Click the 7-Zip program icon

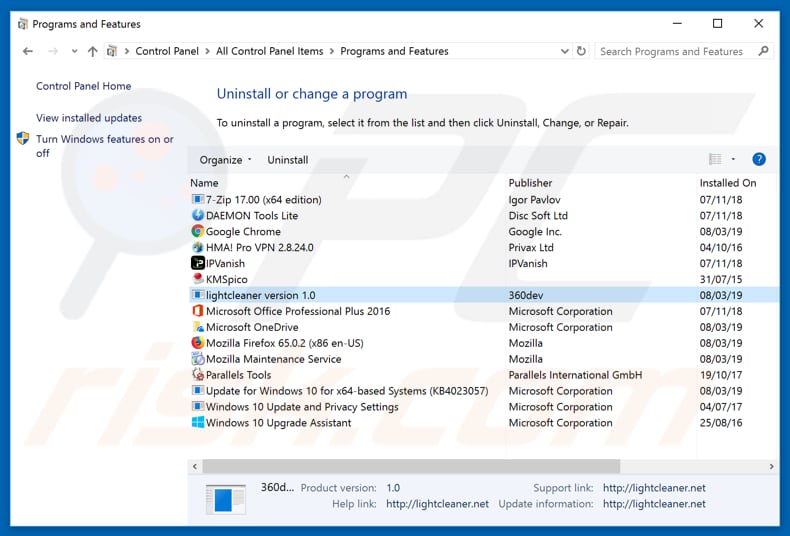[198, 199]
